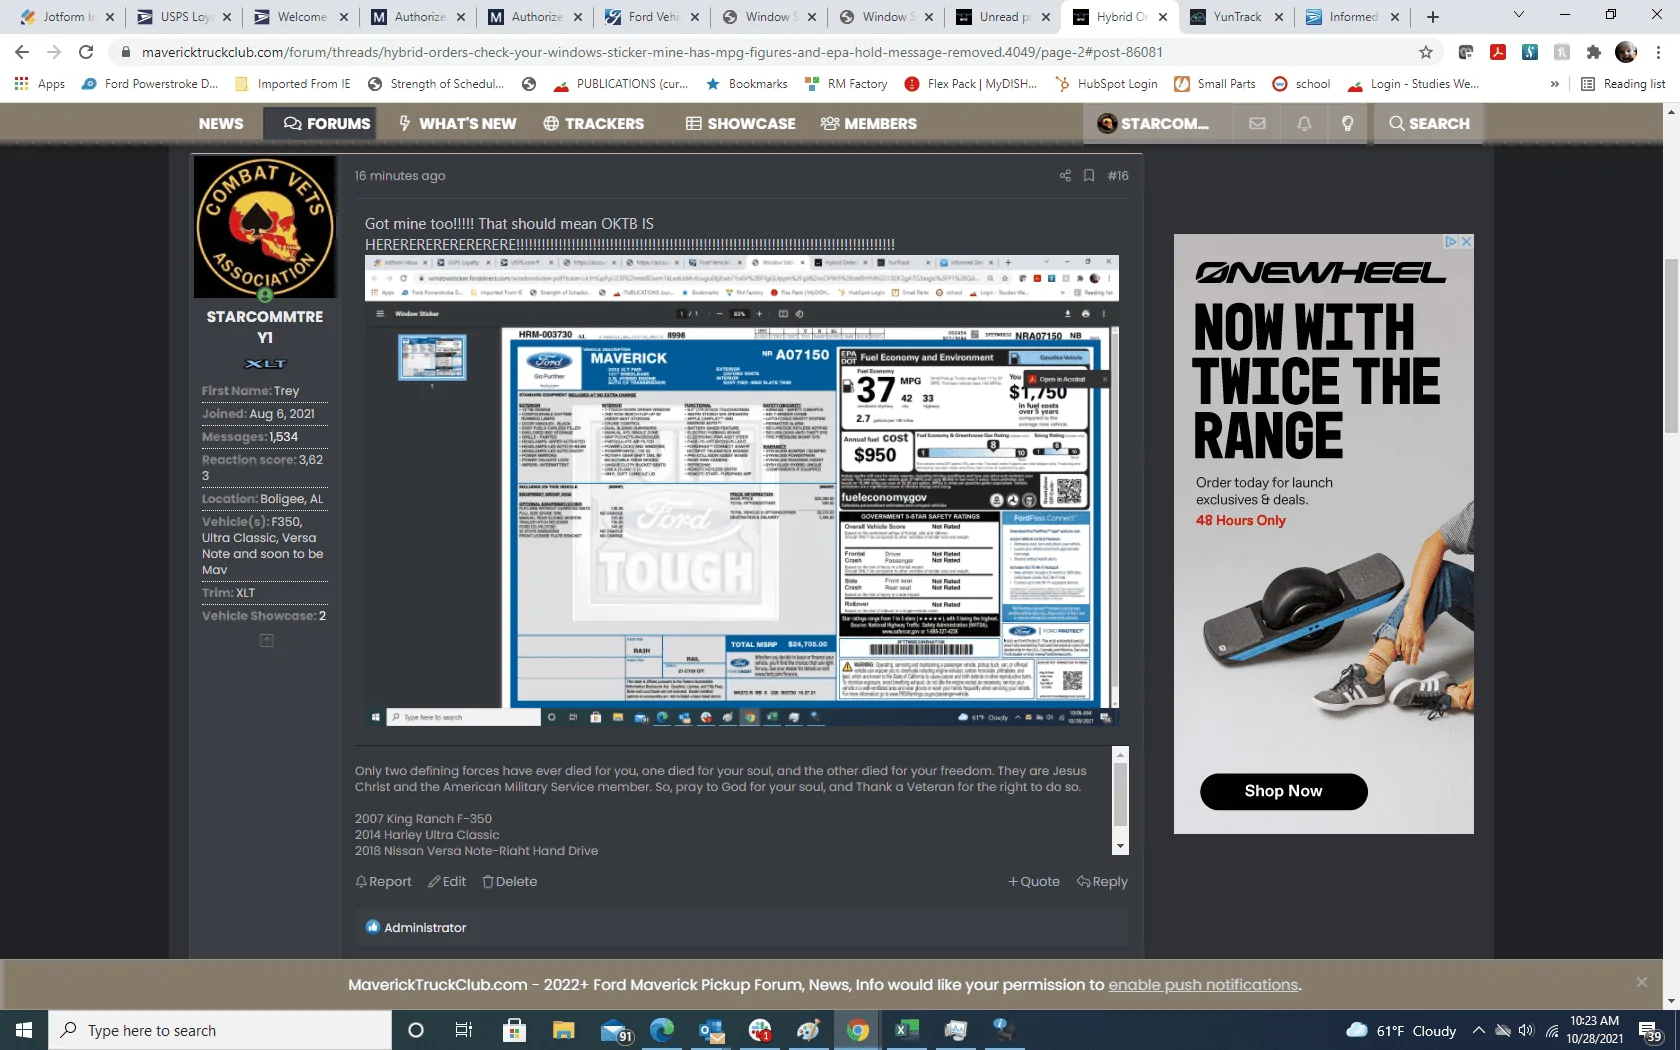Screen dimensions: 1680x1050
Task: Open the Windows Start menu
Action: (x=24, y=1030)
